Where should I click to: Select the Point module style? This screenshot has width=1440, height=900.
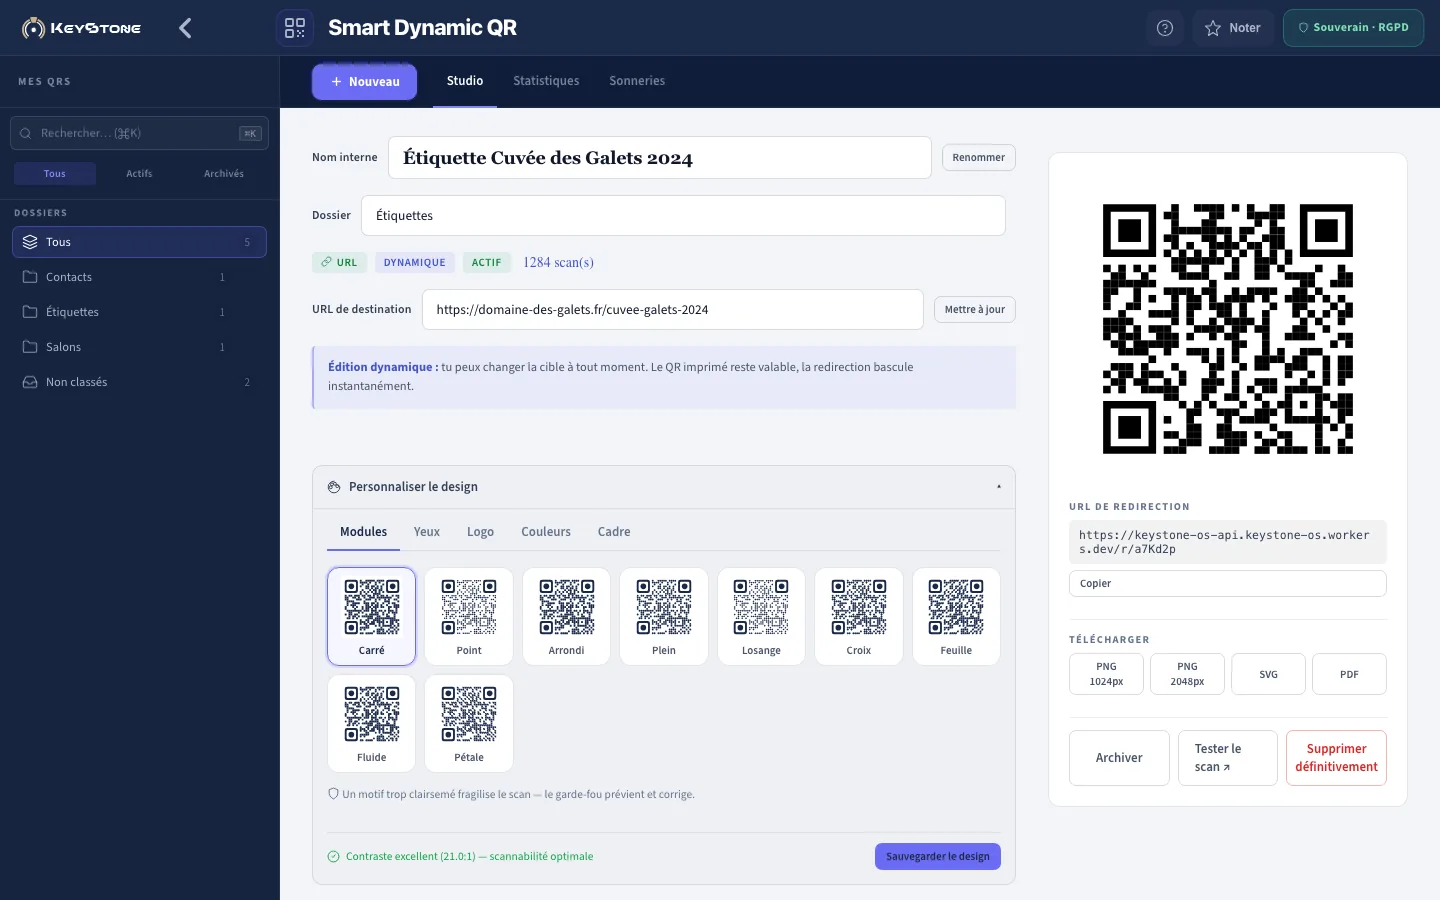click(469, 617)
